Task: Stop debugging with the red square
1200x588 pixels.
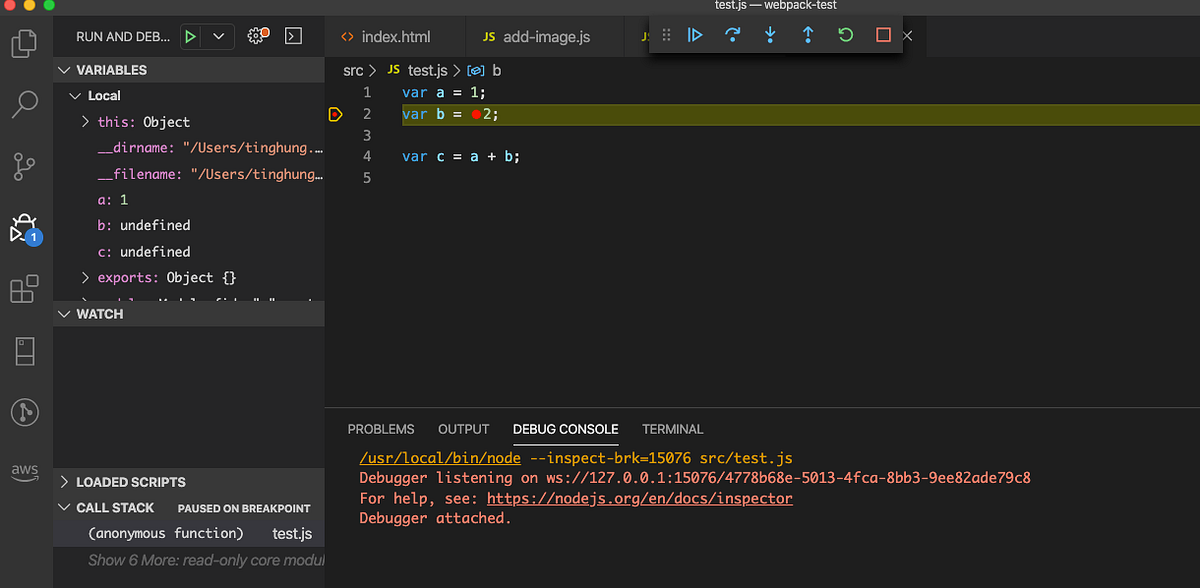Action: (x=882, y=35)
